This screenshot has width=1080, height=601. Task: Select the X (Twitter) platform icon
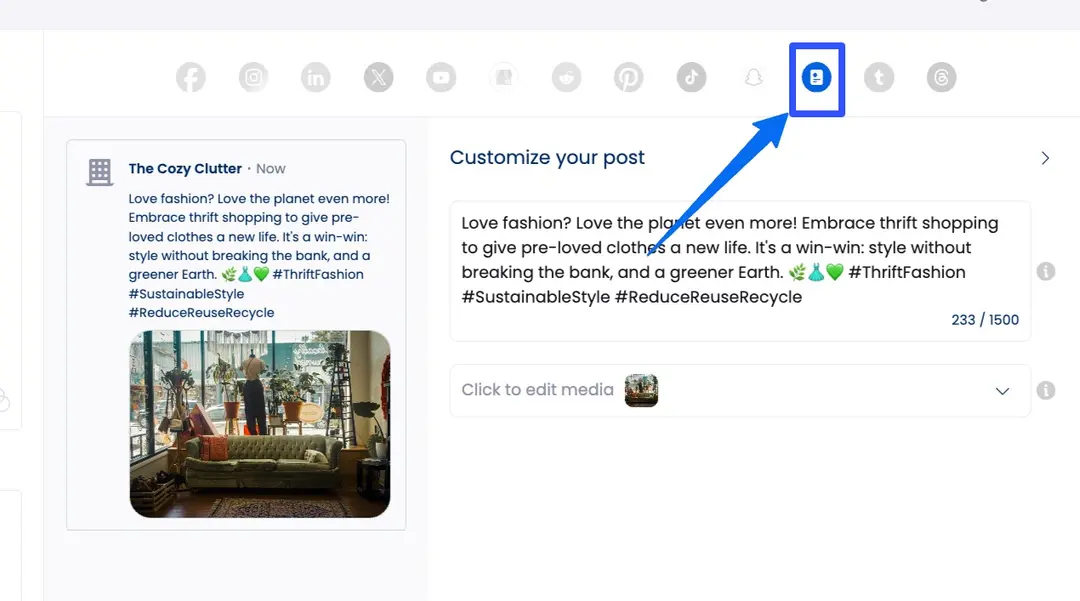coord(379,77)
